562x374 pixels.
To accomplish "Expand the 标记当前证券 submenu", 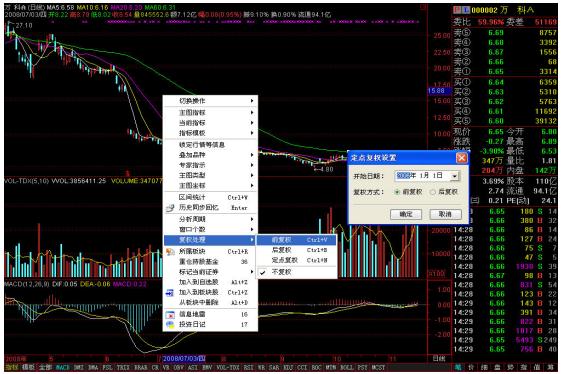I will [x=210, y=272].
